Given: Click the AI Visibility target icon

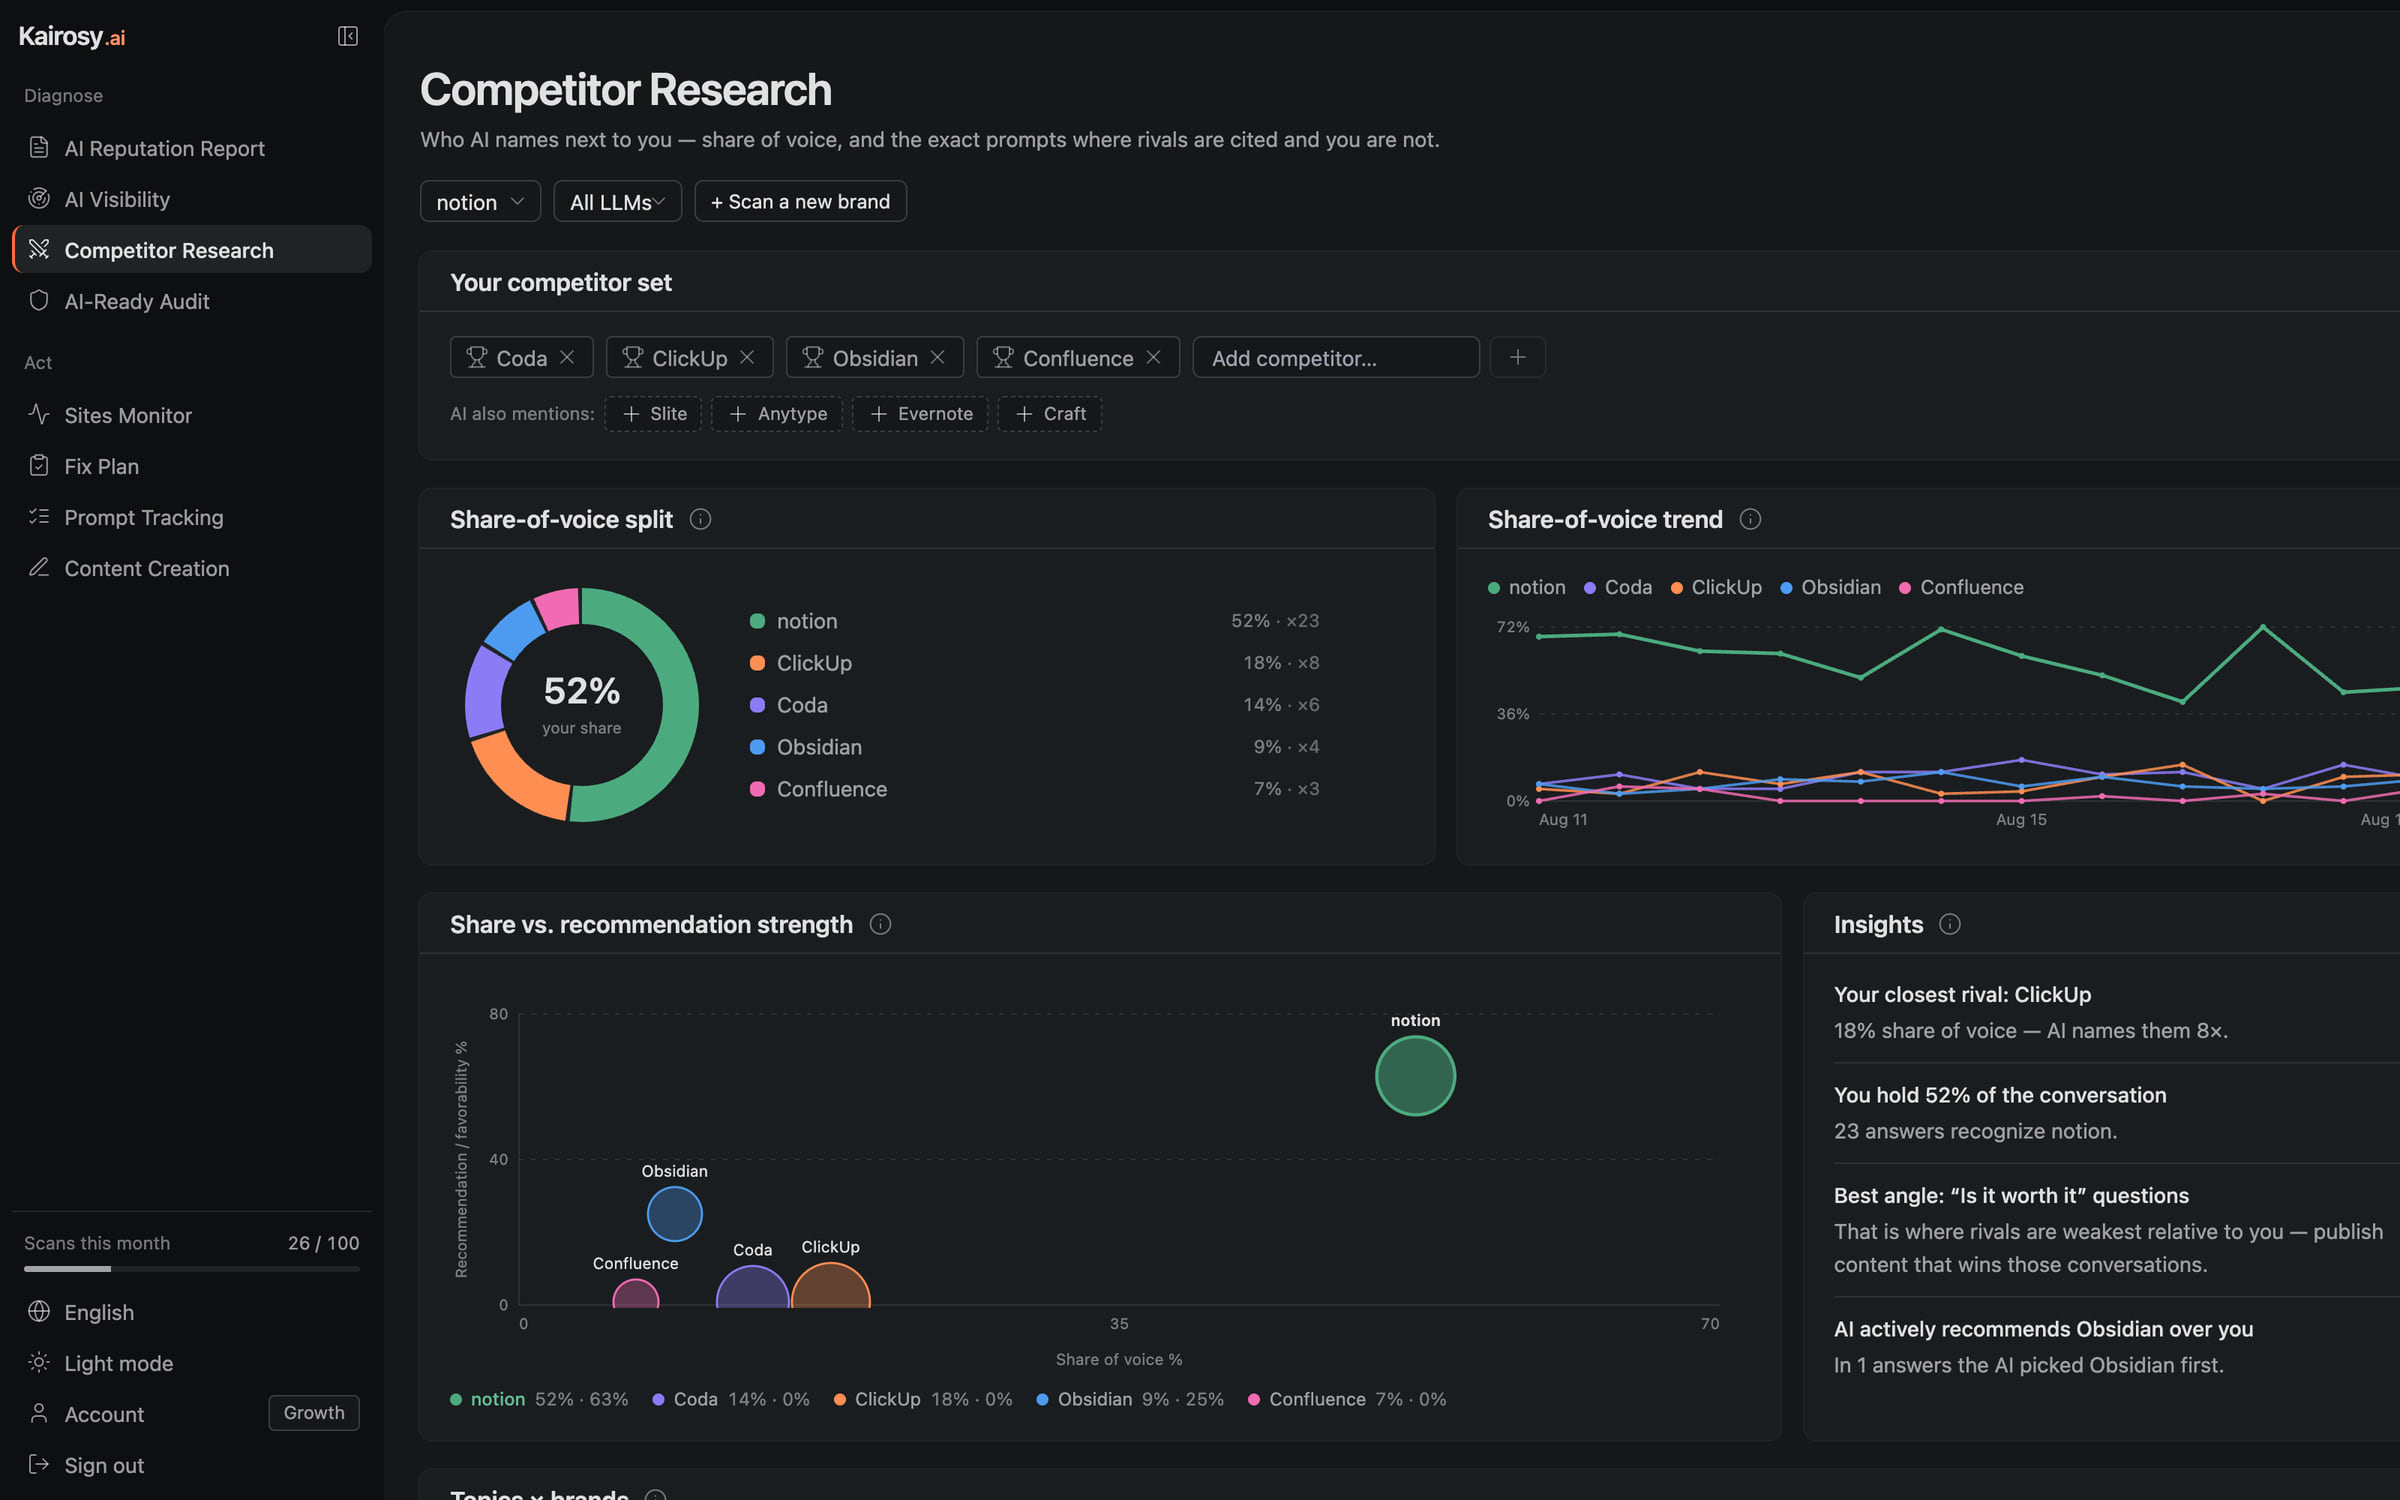Looking at the screenshot, I should point(39,198).
